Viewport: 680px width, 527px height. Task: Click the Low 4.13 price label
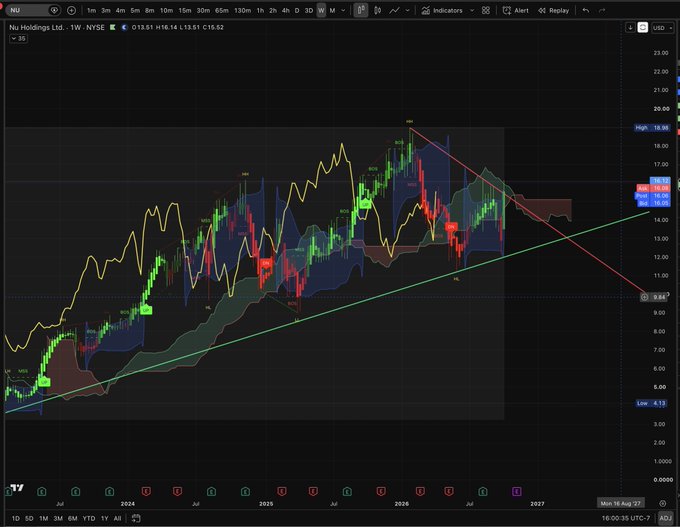(651, 403)
